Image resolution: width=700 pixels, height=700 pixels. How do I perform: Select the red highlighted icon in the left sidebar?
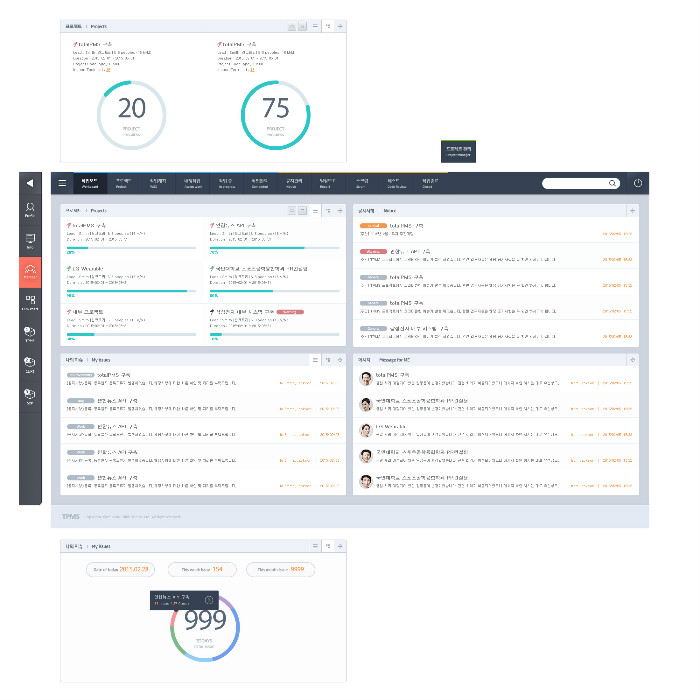pos(30,270)
